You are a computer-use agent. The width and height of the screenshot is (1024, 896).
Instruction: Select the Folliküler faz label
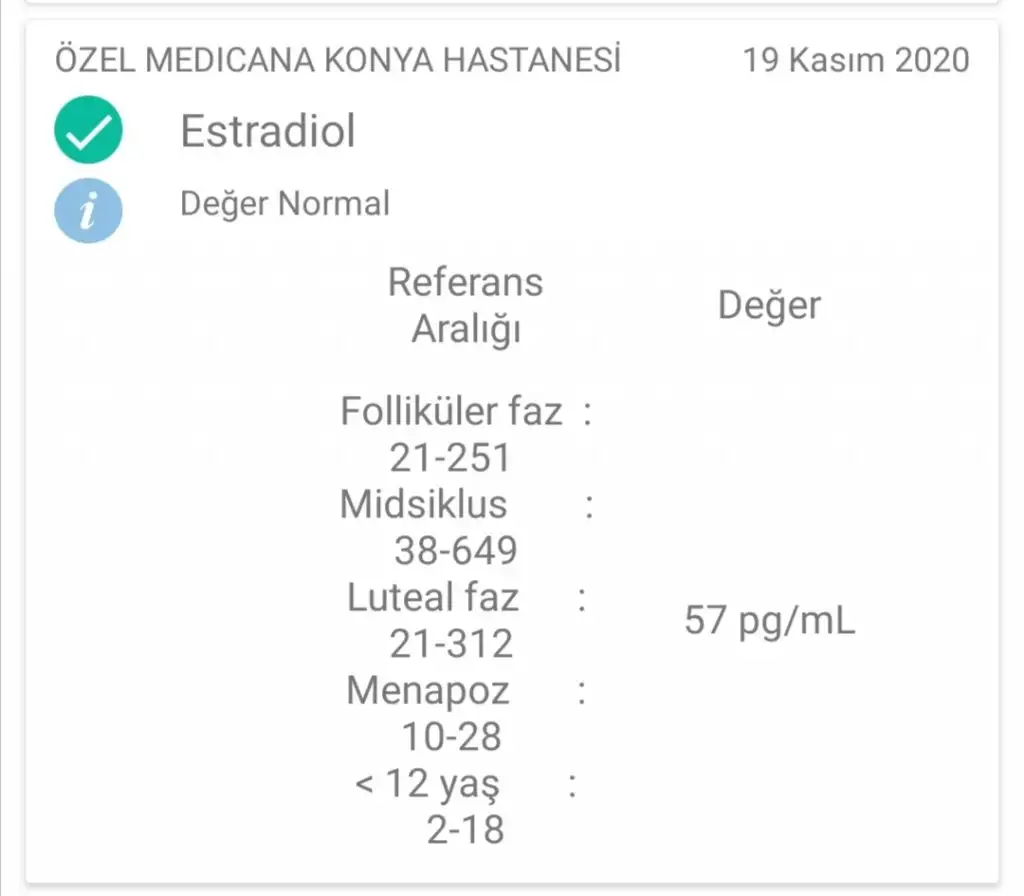(x=451, y=411)
